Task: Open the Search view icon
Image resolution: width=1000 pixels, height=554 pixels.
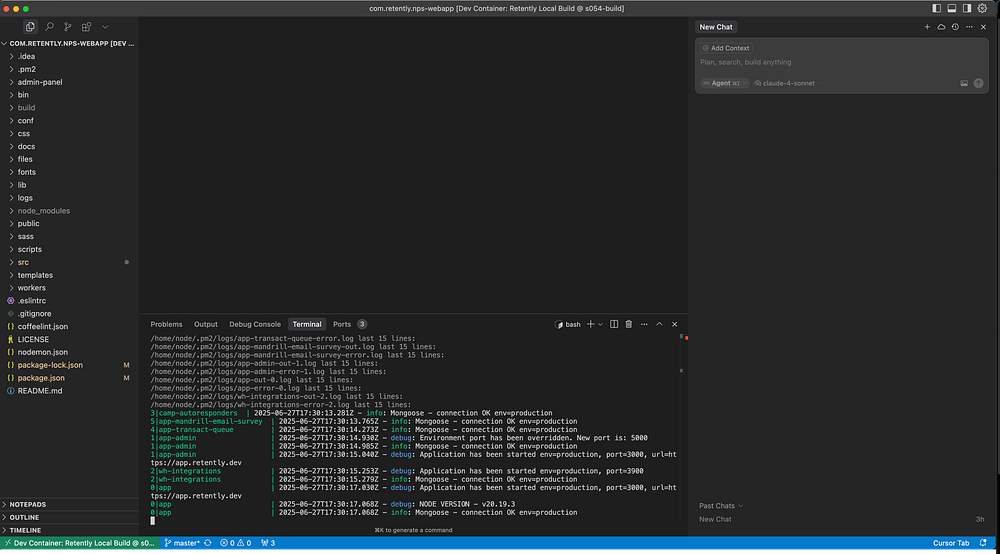Action: click(x=49, y=27)
